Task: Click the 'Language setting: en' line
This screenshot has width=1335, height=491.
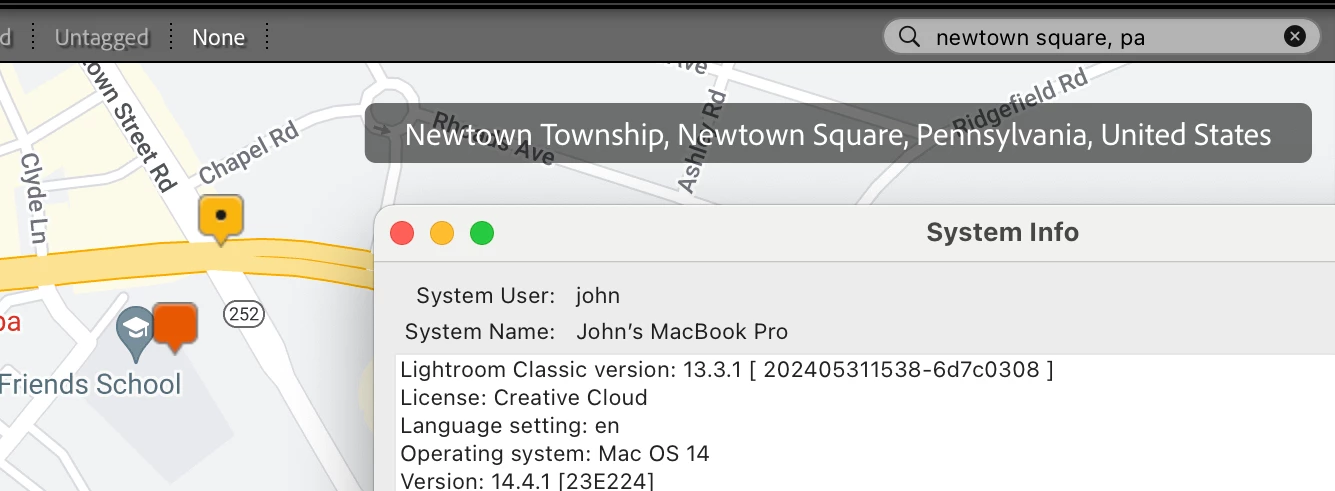Action: [510, 426]
